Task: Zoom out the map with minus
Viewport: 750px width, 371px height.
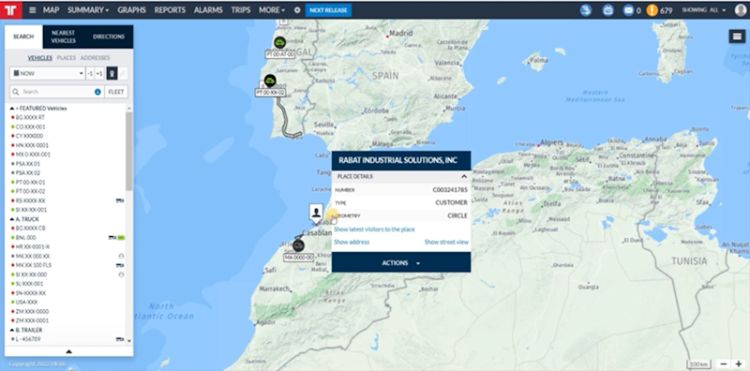Action: [724, 364]
